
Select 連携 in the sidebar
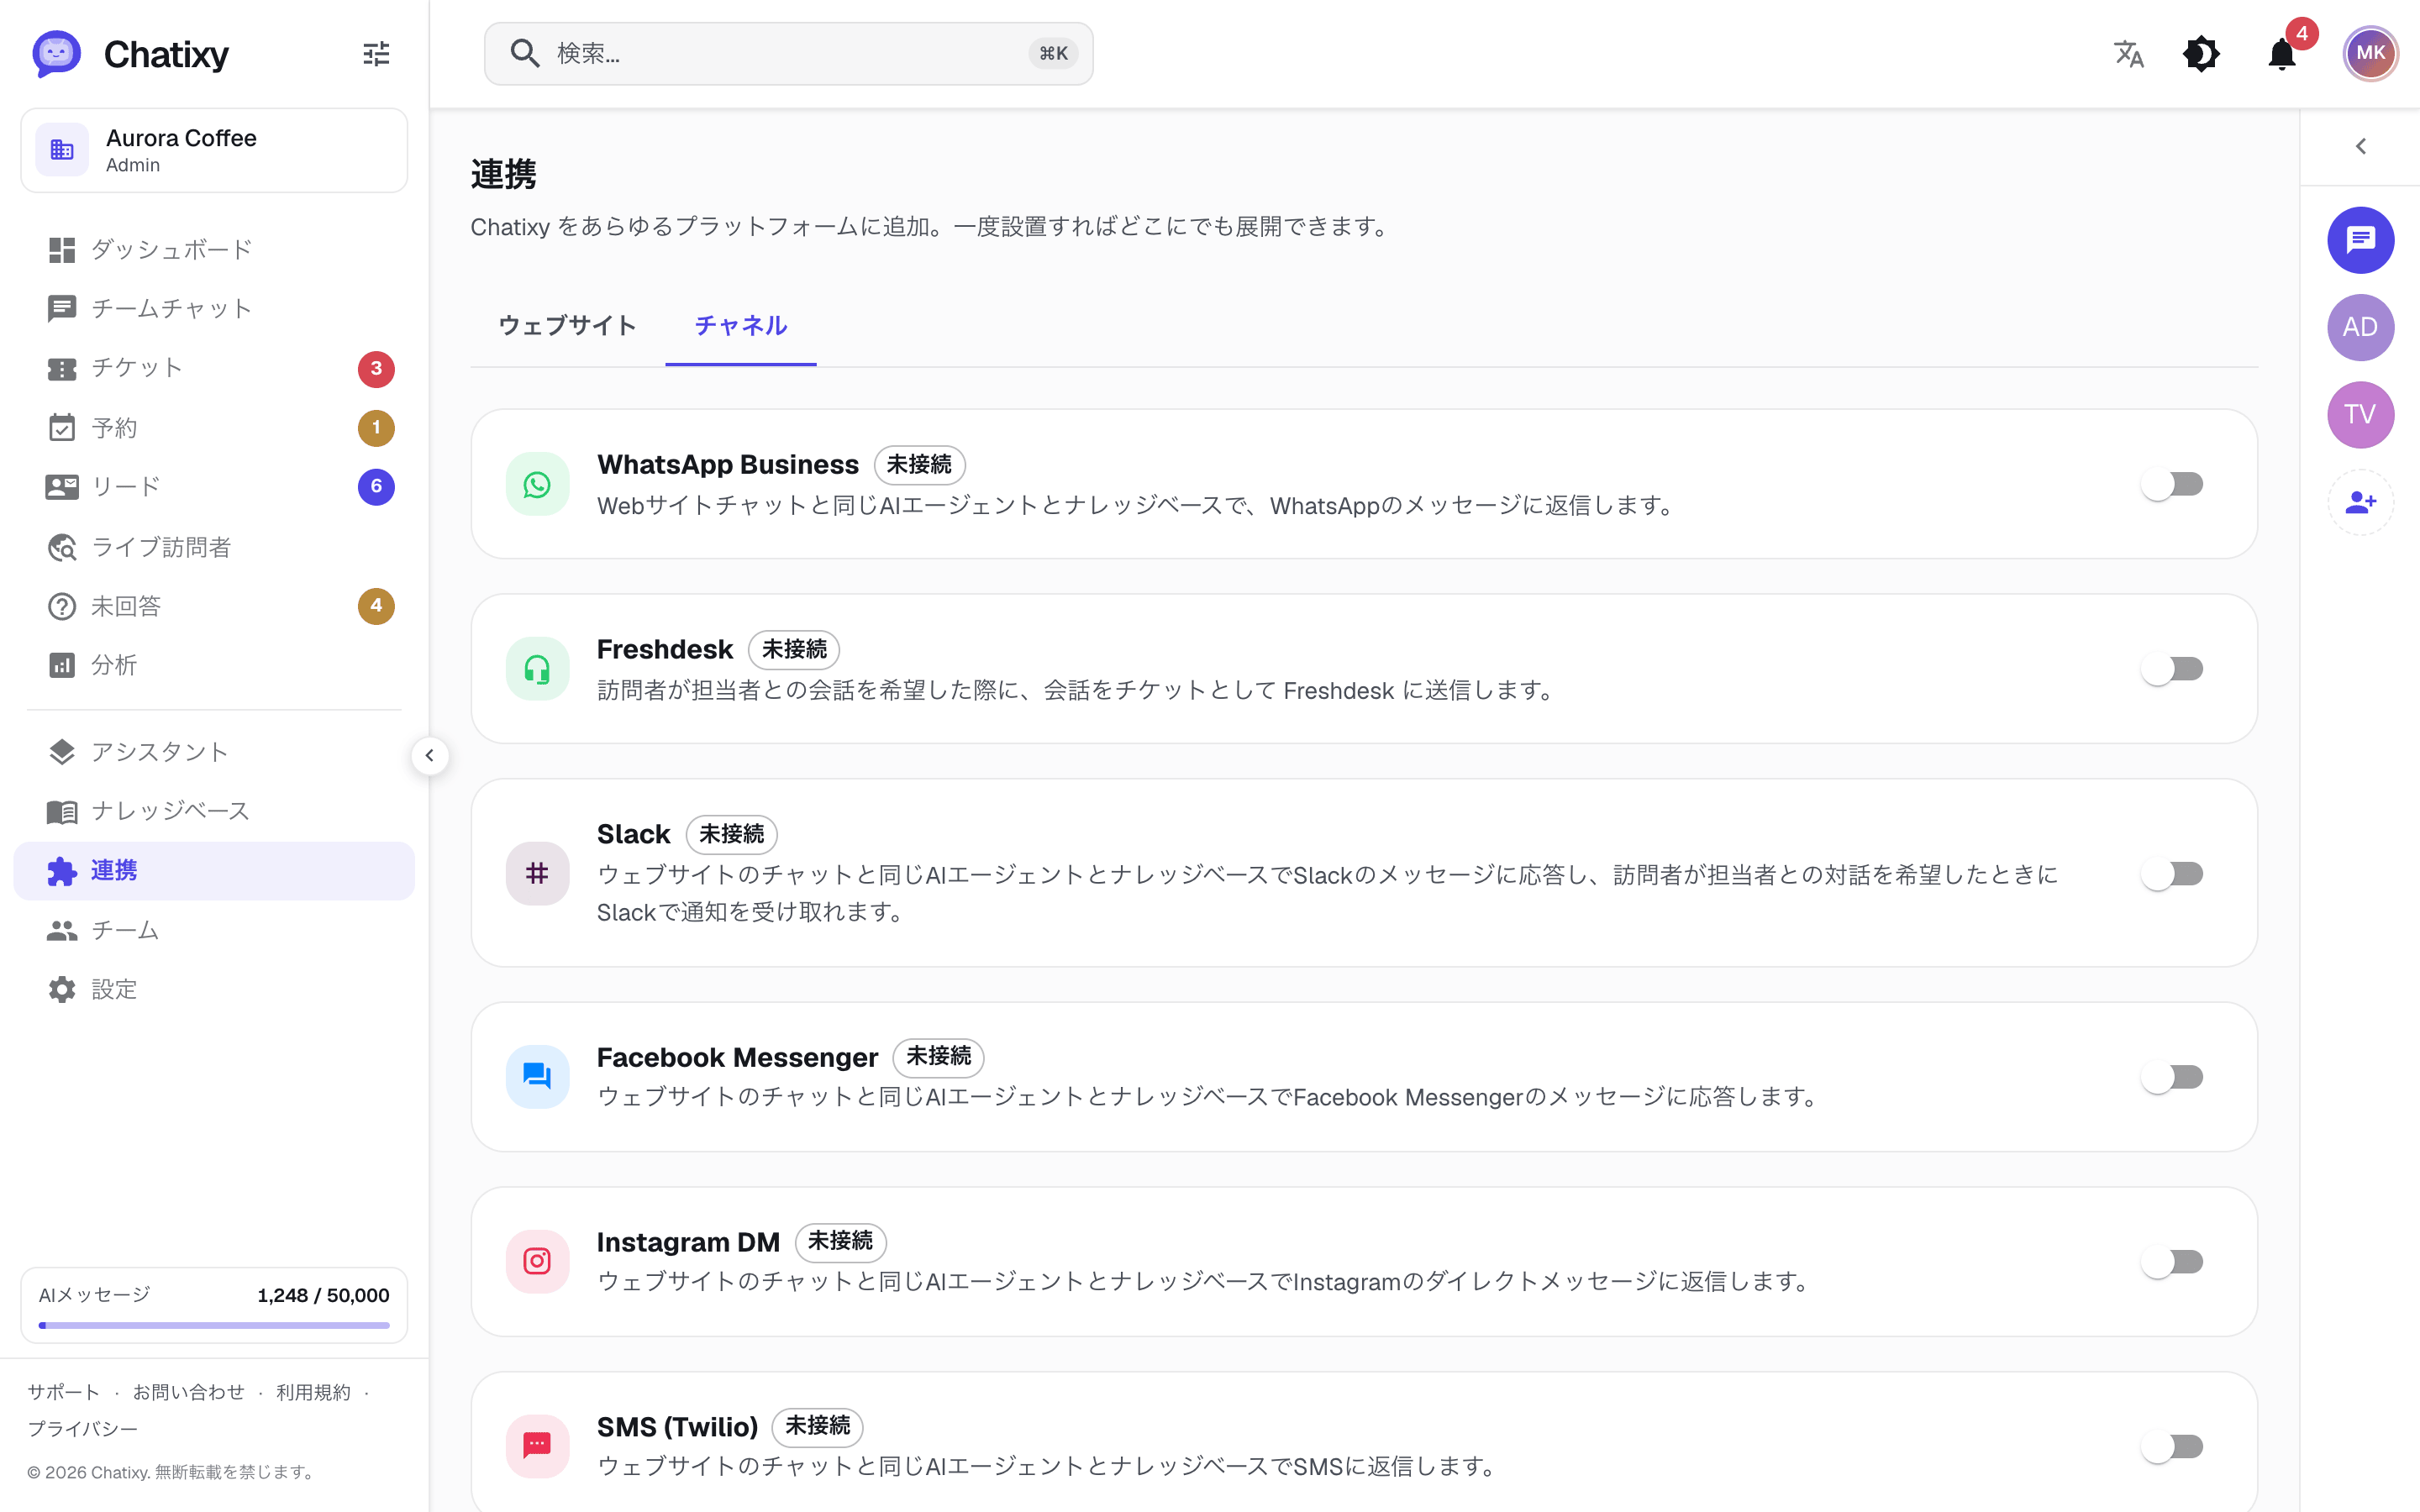[214, 871]
